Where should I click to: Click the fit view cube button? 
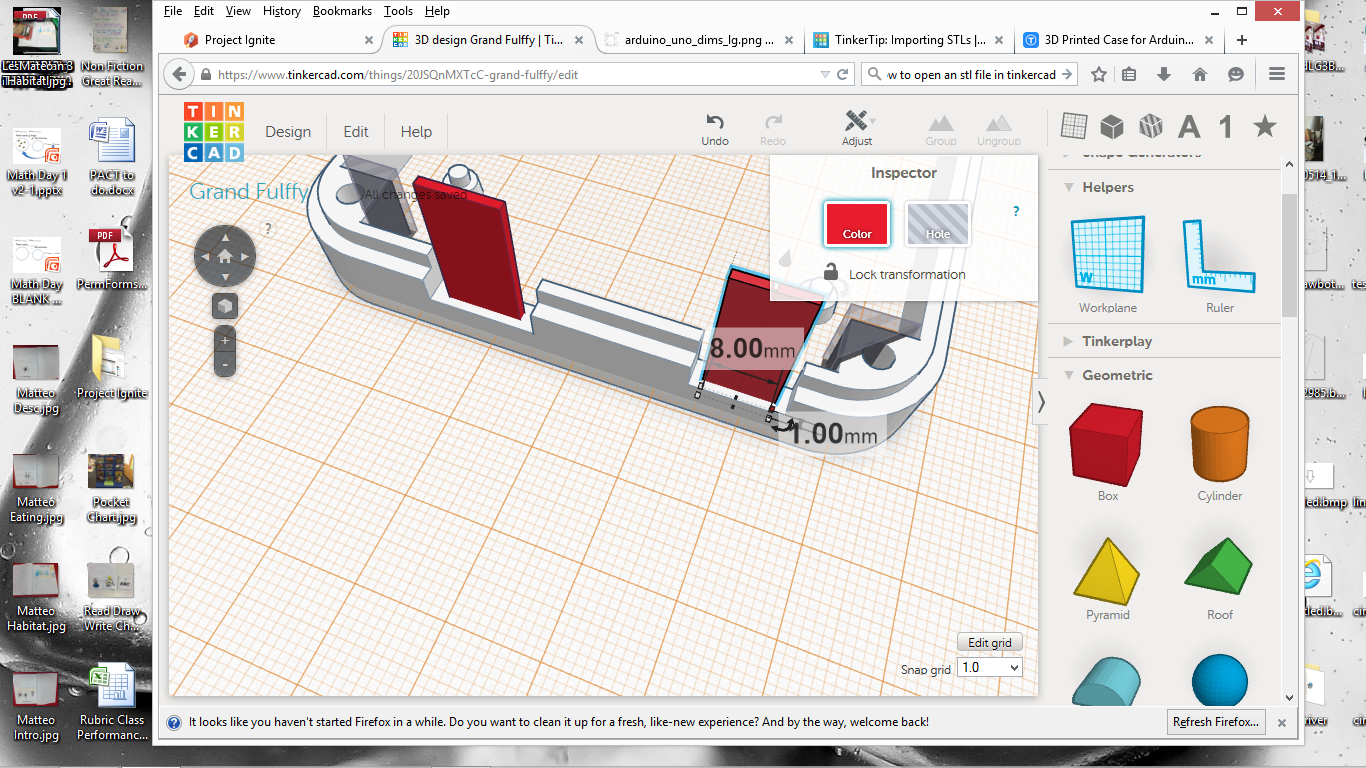coord(225,305)
